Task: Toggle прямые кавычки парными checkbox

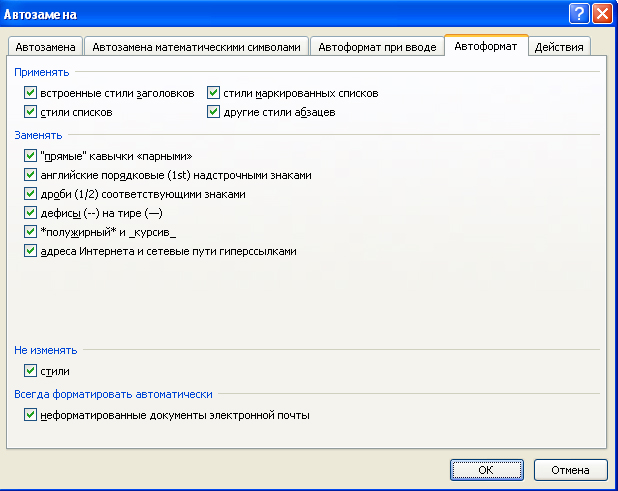Action: tap(29, 156)
